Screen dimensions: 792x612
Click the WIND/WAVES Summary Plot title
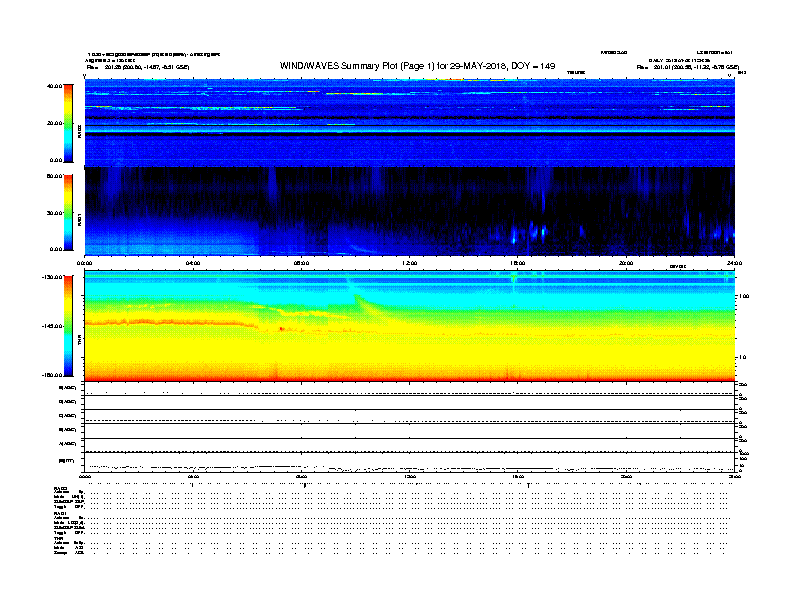click(417, 66)
